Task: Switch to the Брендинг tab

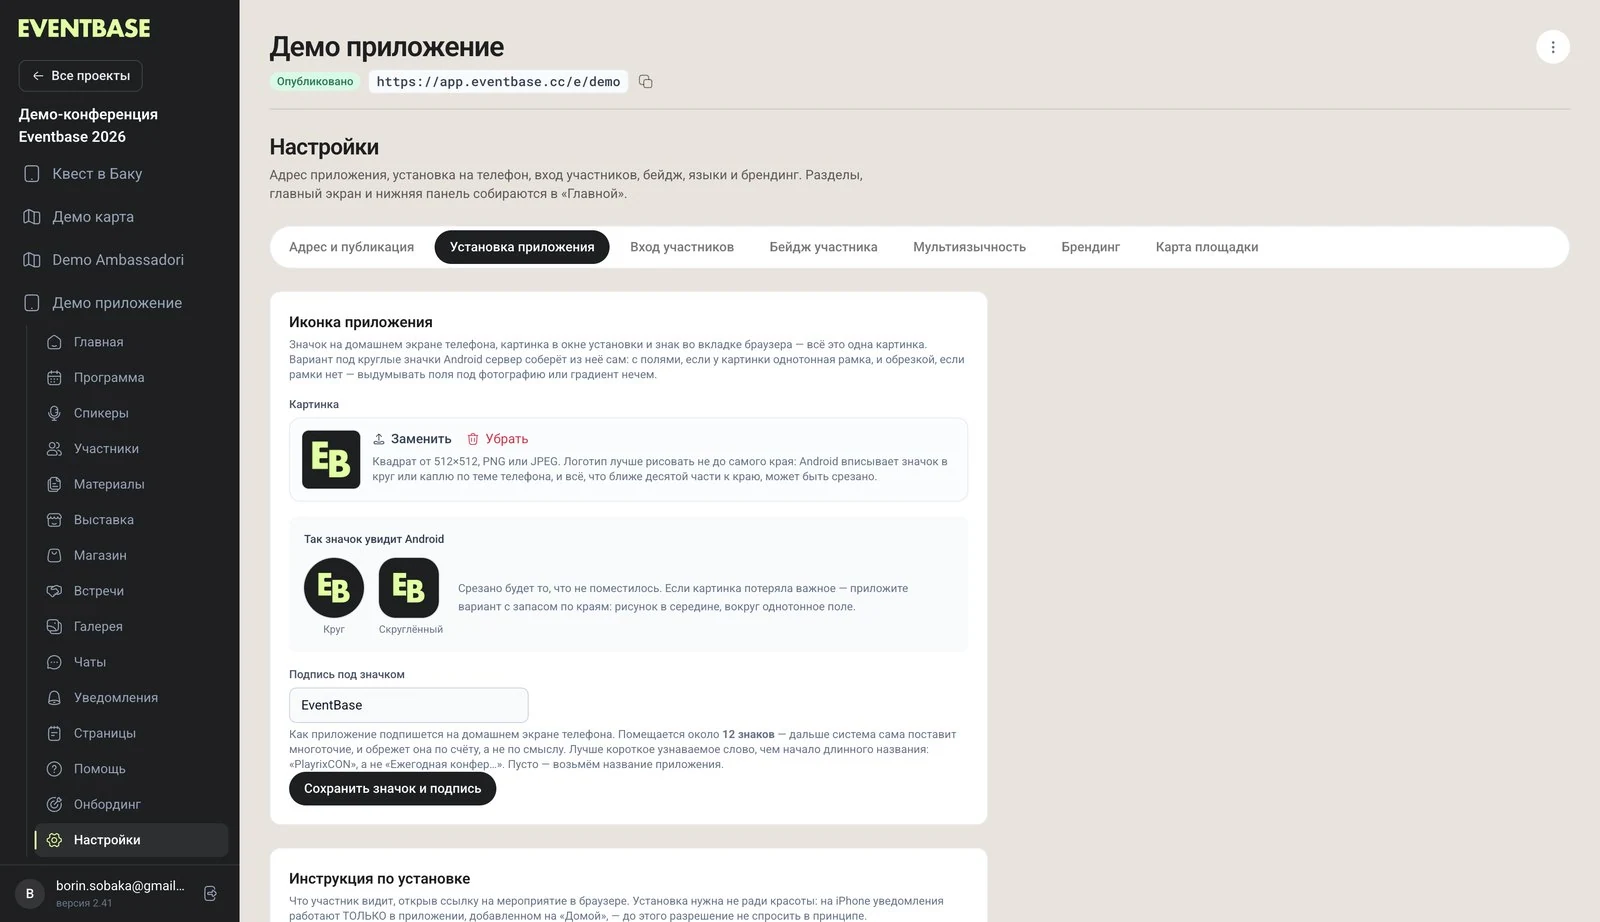Action: pyautogui.click(x=1090, y=247)
